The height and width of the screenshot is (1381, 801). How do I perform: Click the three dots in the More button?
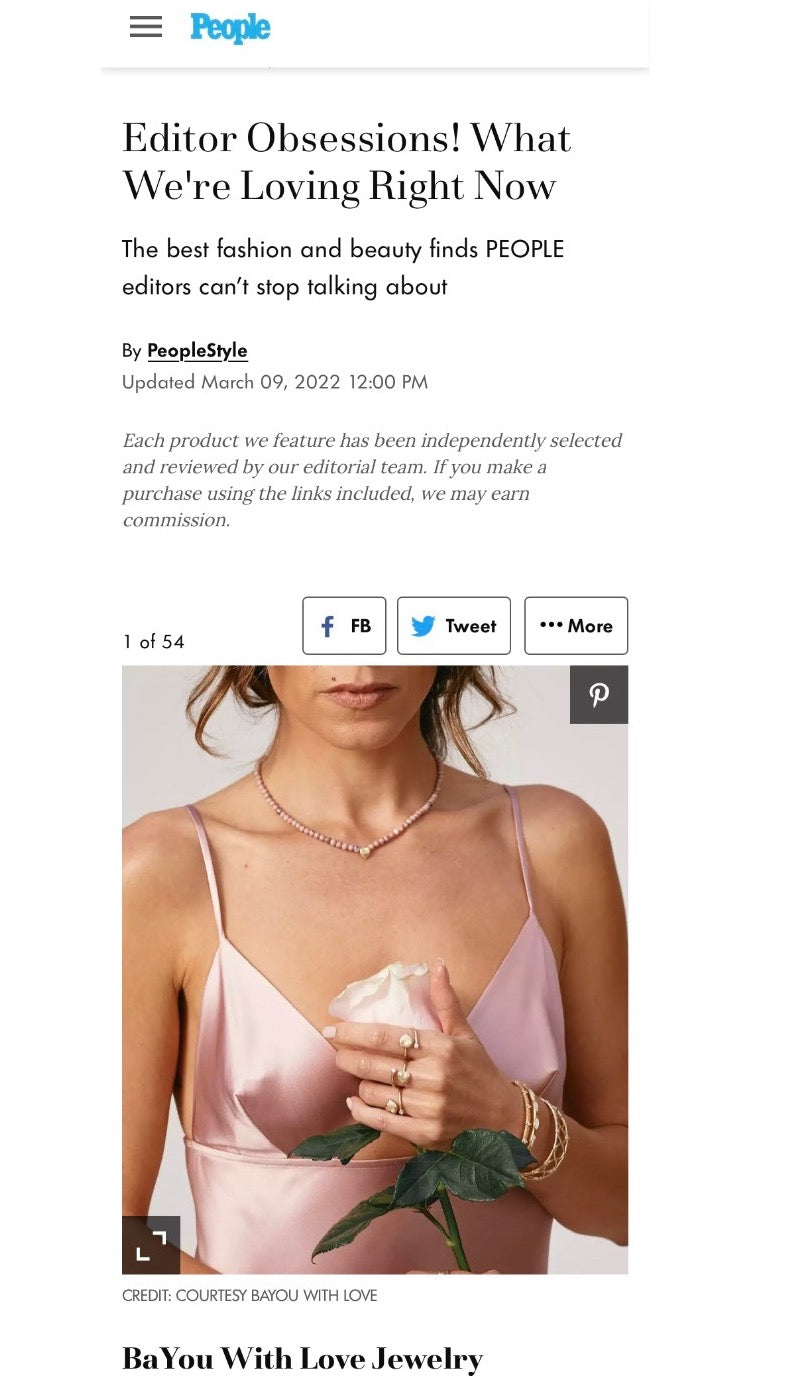[551, 625]
